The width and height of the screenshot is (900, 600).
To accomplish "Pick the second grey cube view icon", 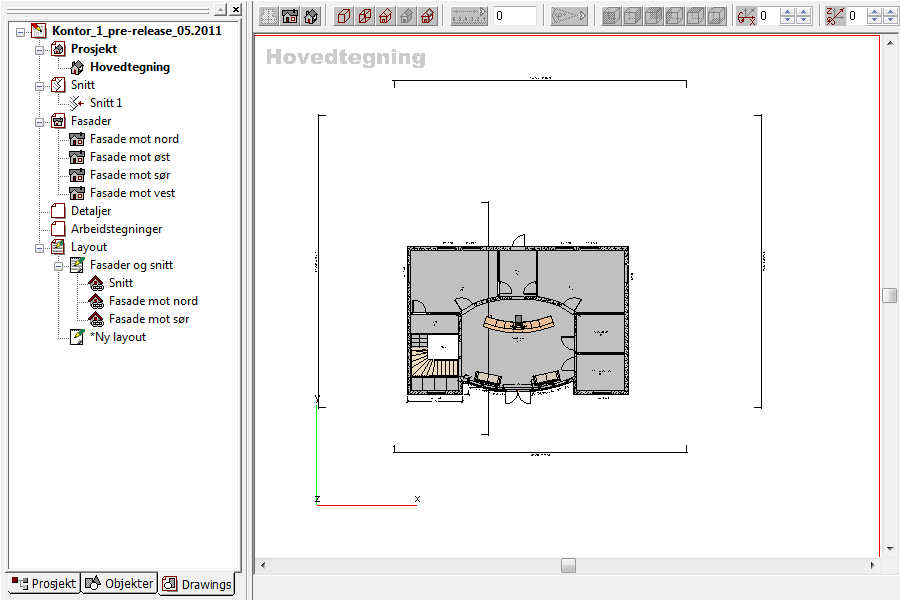I will [633, 16].
